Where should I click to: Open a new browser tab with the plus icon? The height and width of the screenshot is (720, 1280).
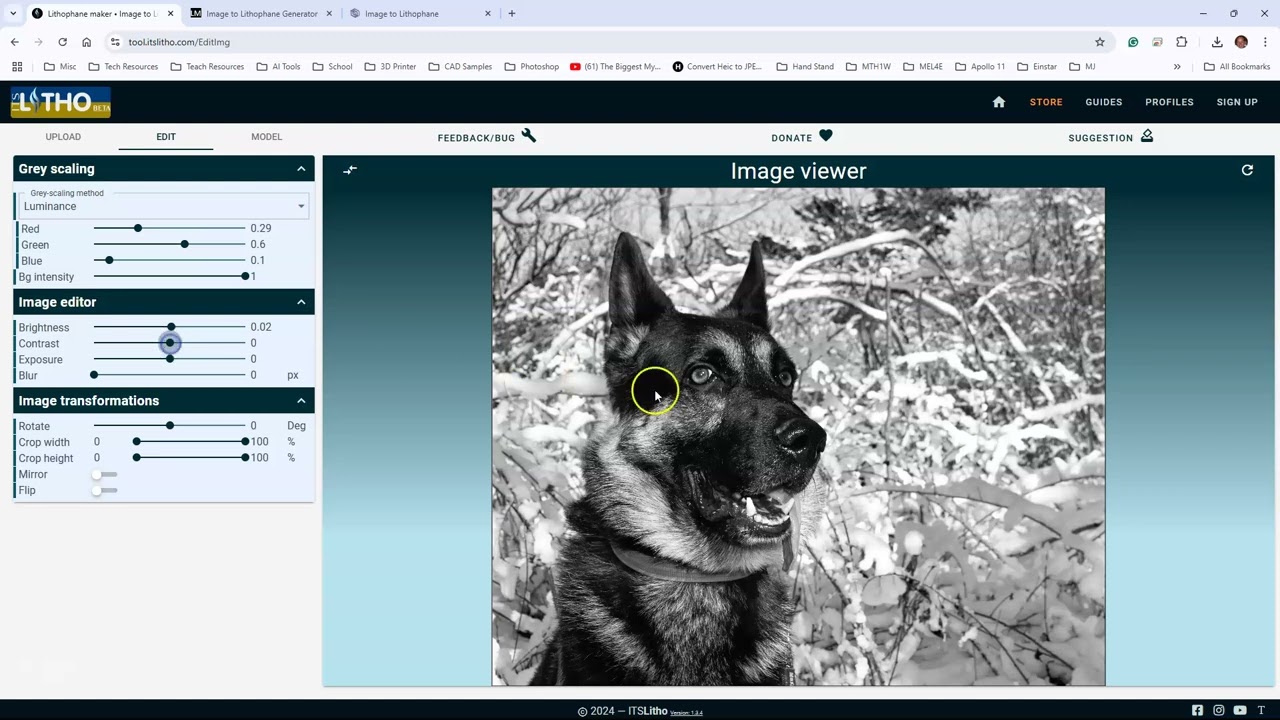512,14
